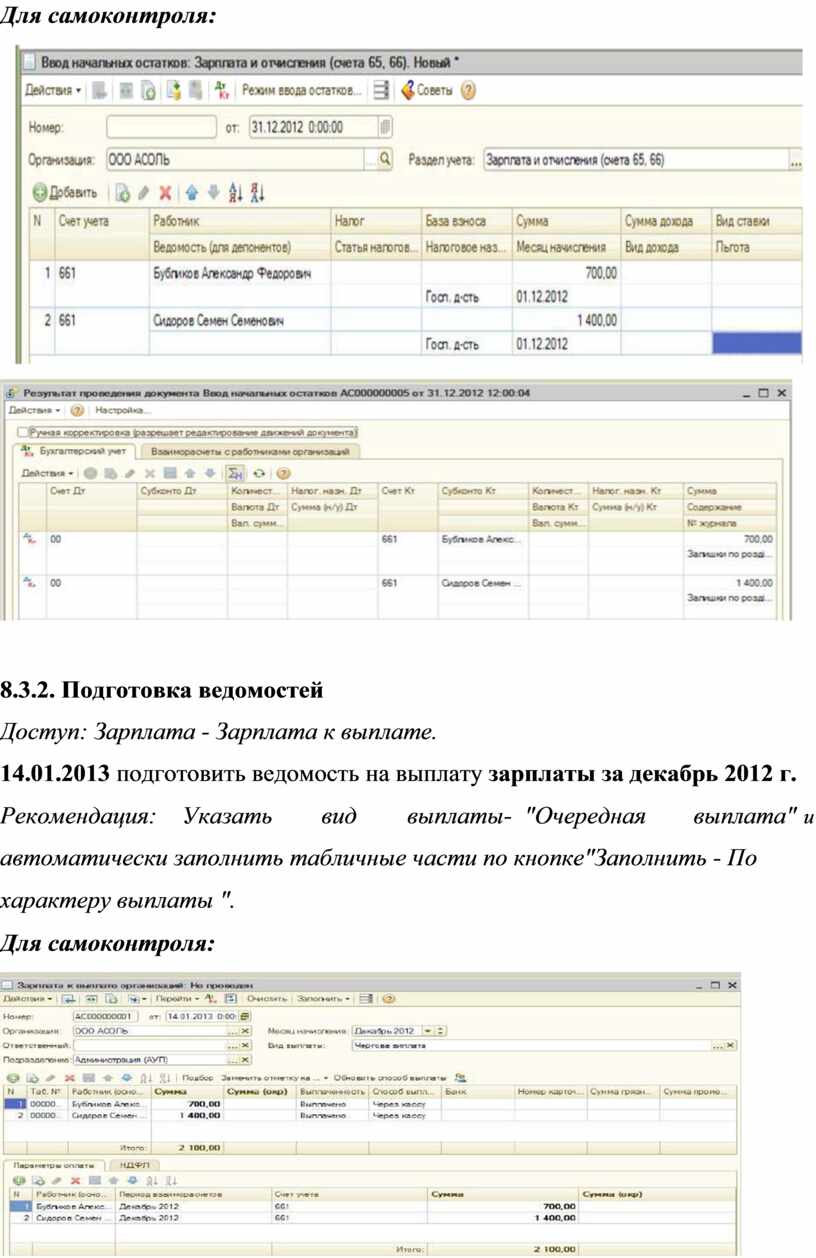This screenshot has width=816, height=1258.
Task: Select Через кассу in Бубликов row
Action: pos(404,1103)
